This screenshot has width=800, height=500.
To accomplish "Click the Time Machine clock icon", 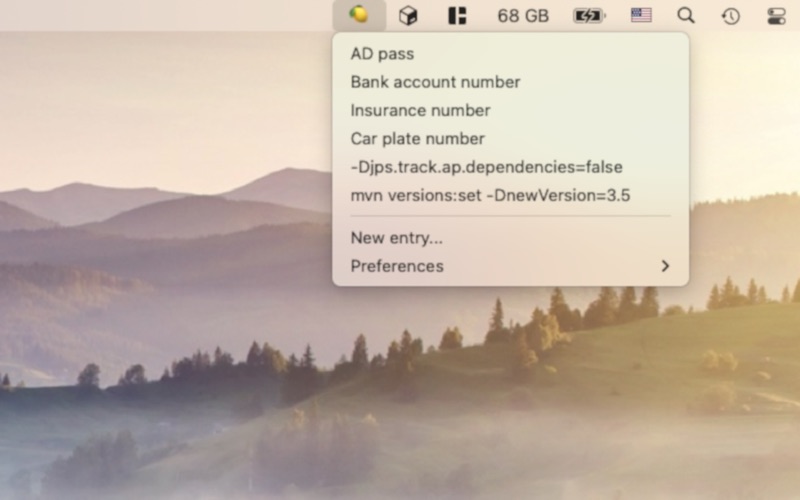I will pyautogui.click(x=731, y=16).
